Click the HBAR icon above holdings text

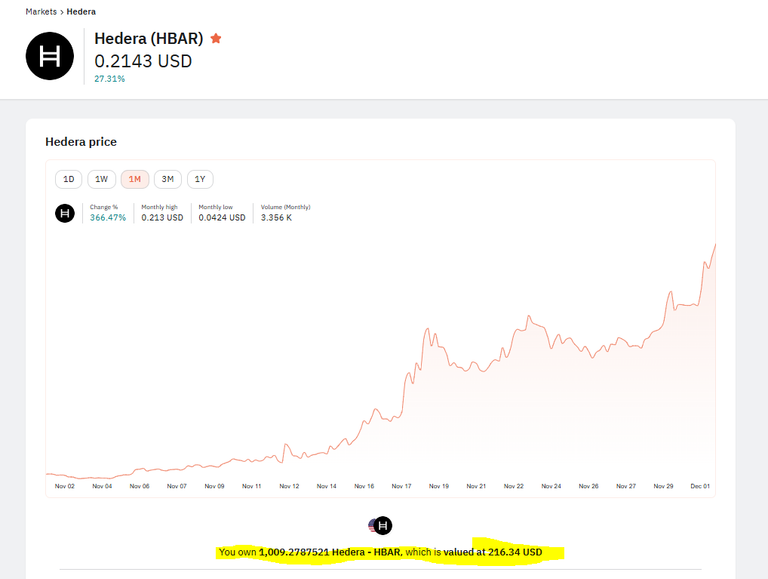click(x=384, y=526)
